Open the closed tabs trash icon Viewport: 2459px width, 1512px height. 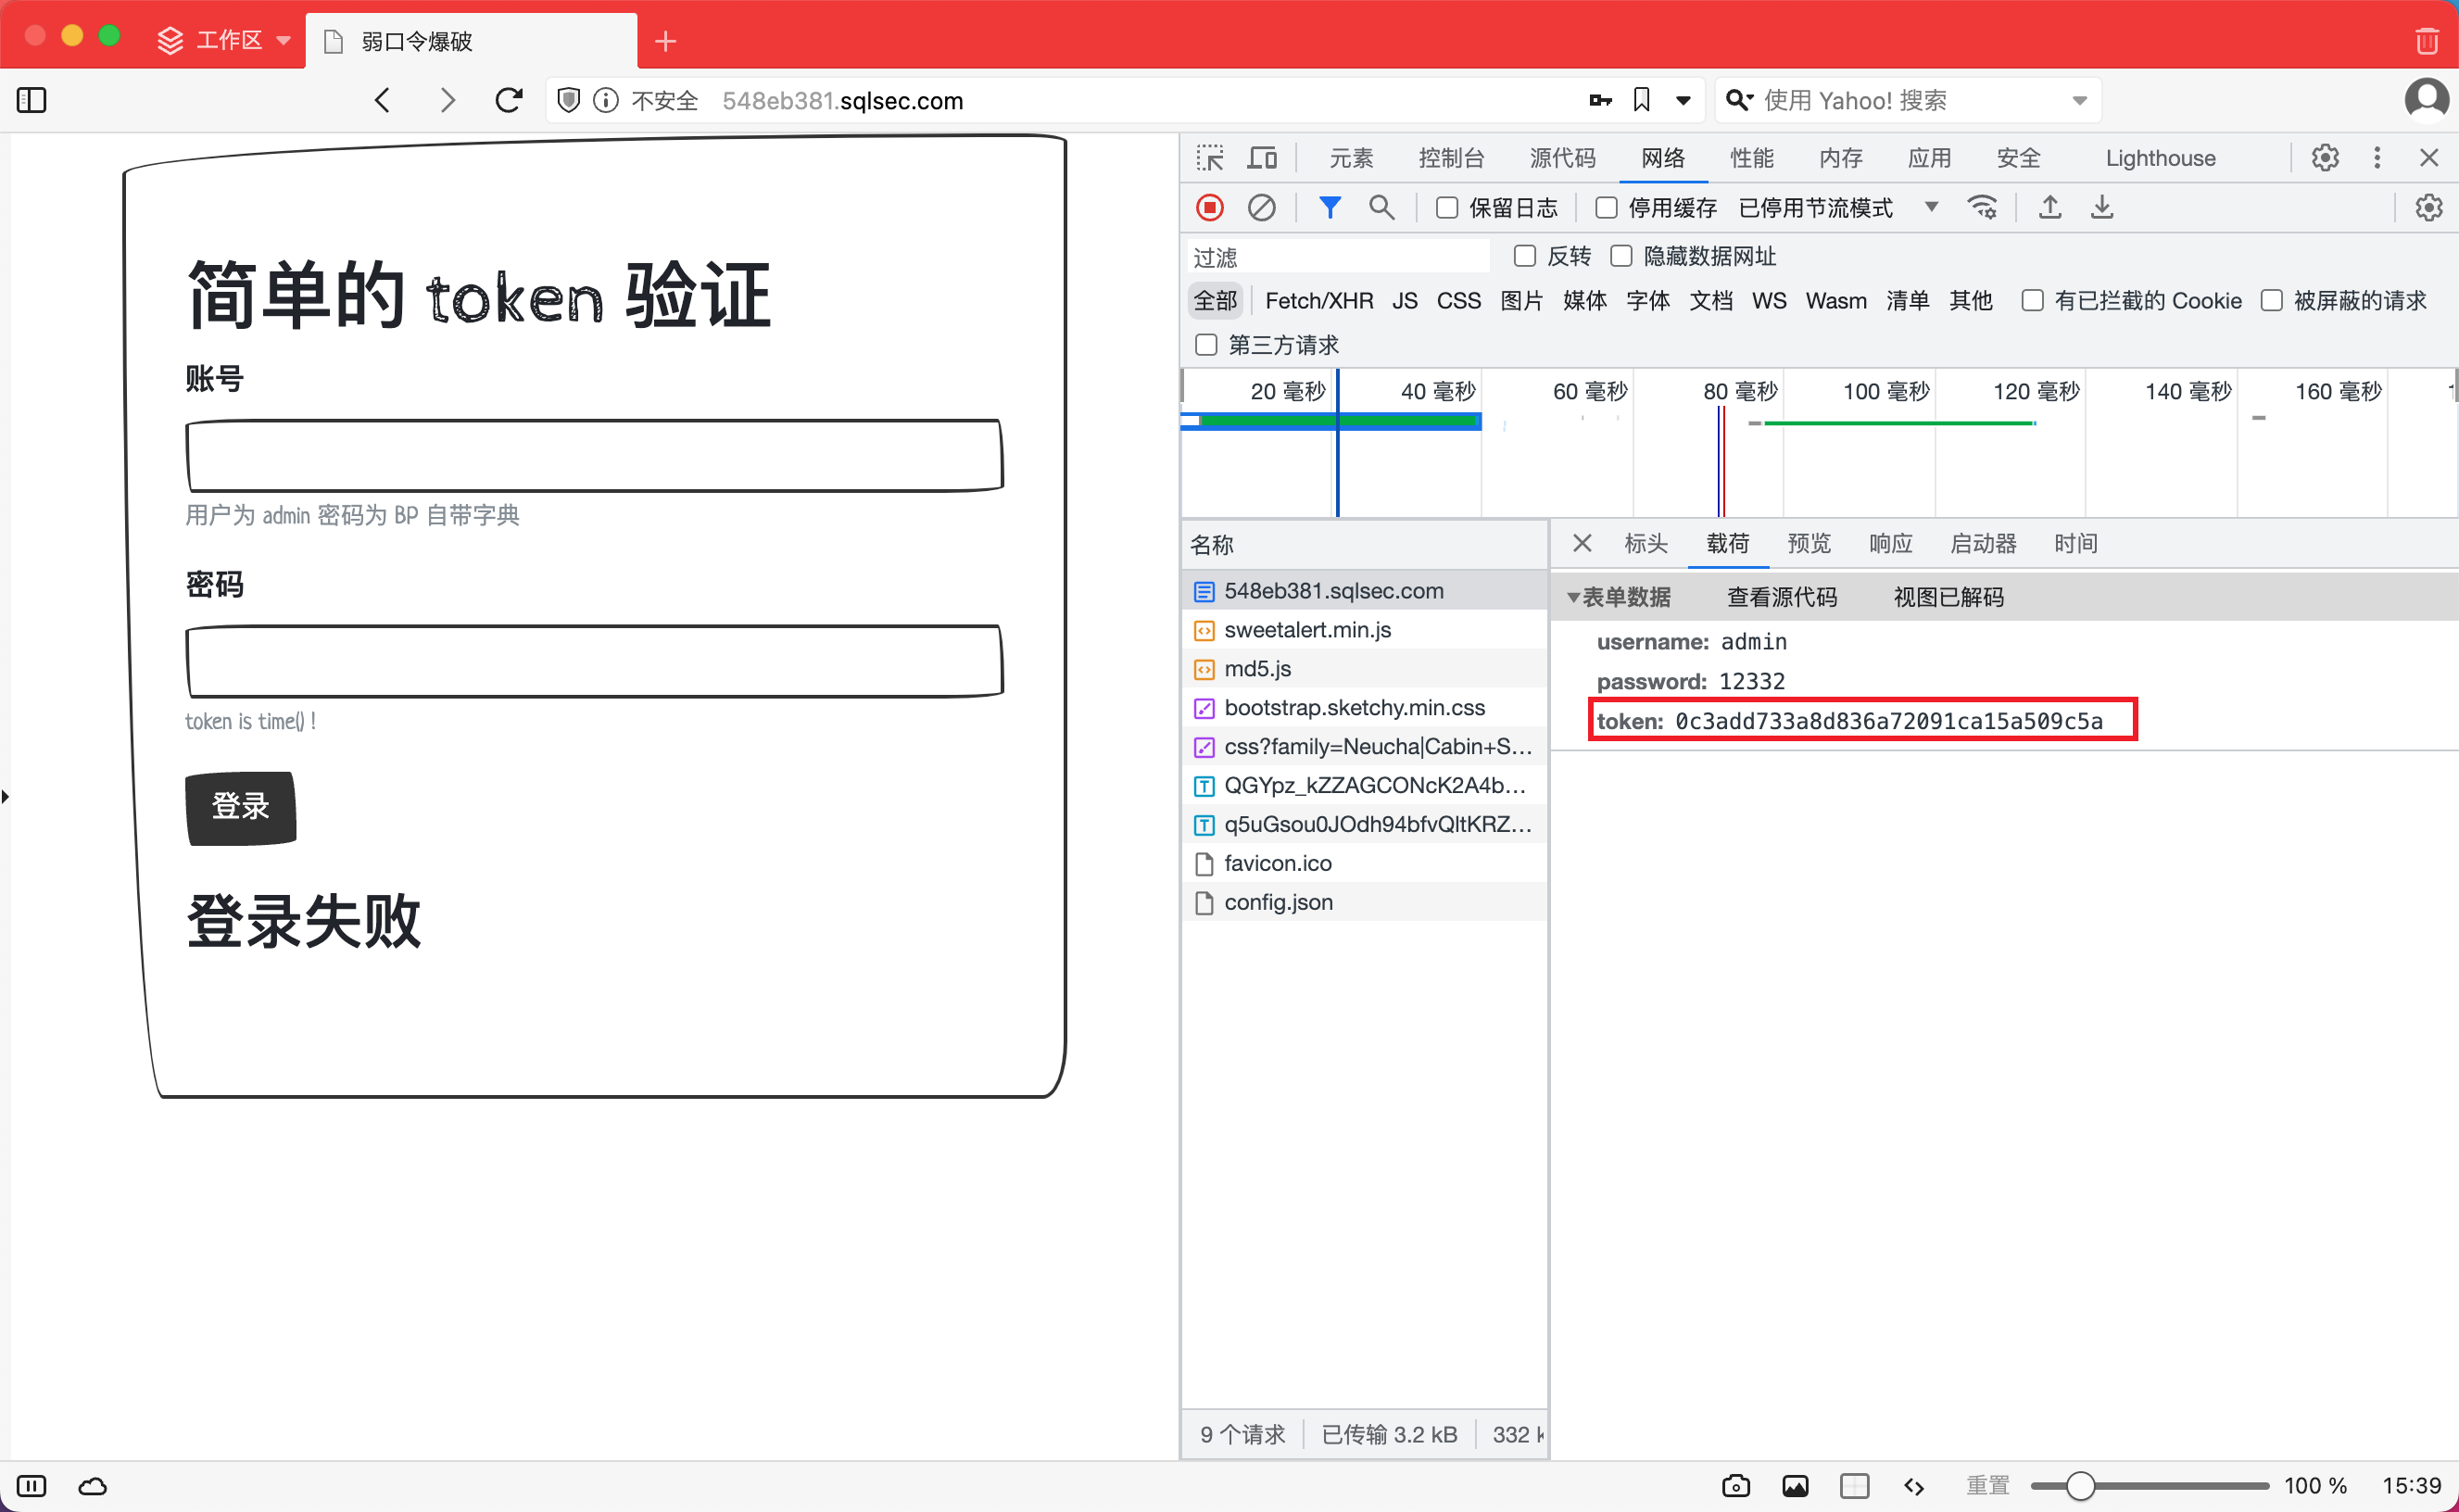point(2426,40)
